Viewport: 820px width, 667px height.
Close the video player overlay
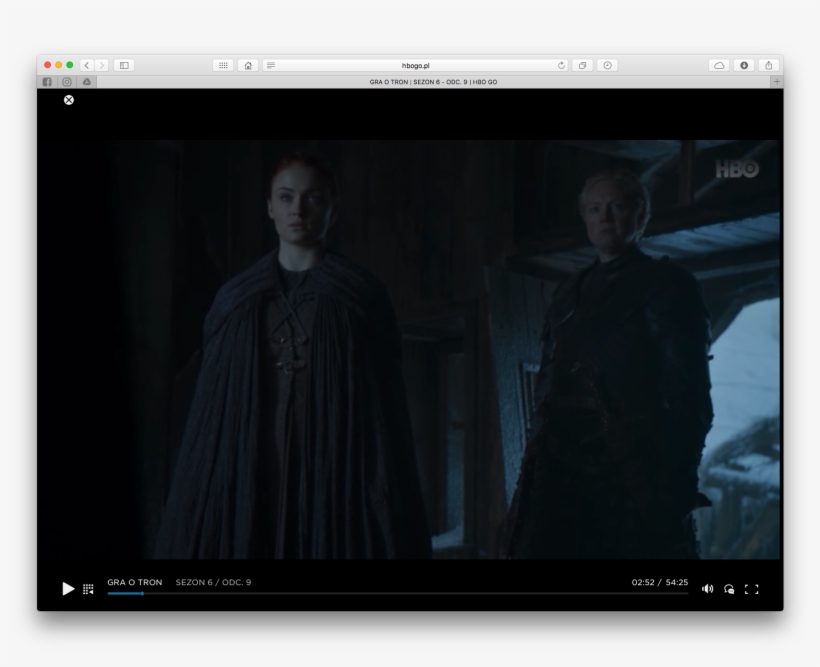coord(69,100)
